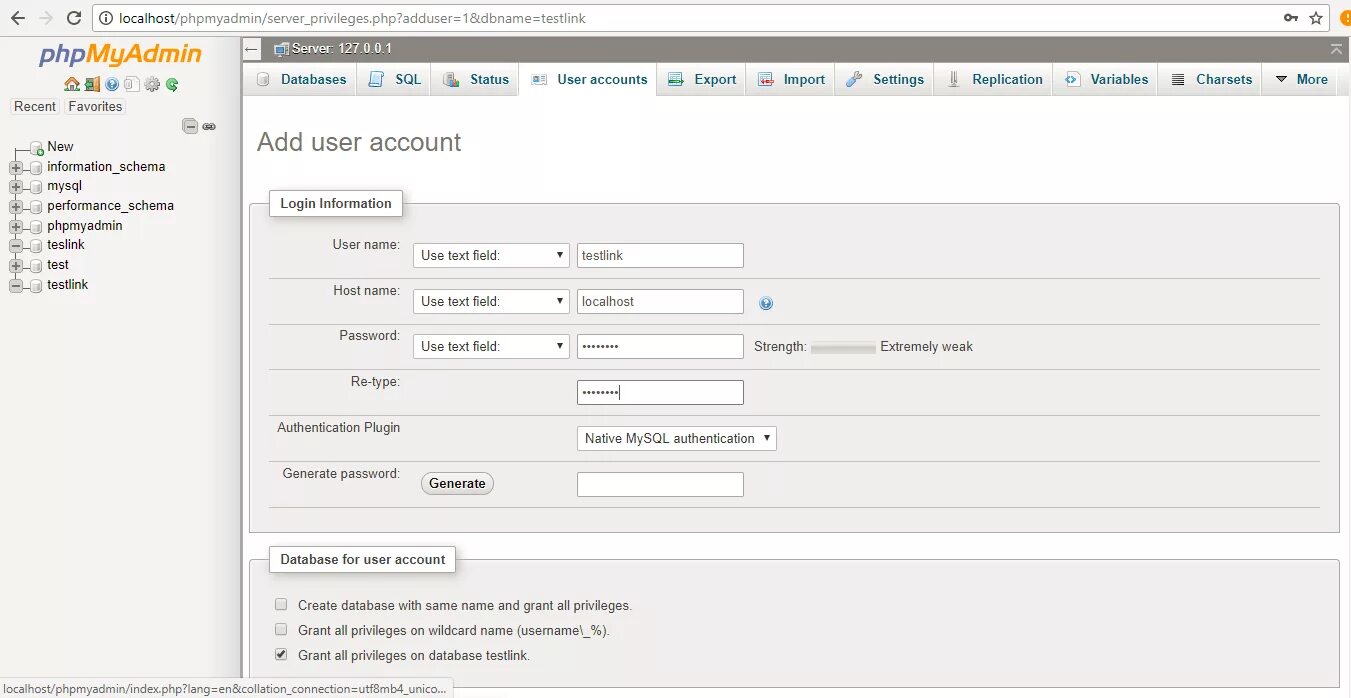
Task: Open the User name type dropdown
Action: tap(491, 255)
